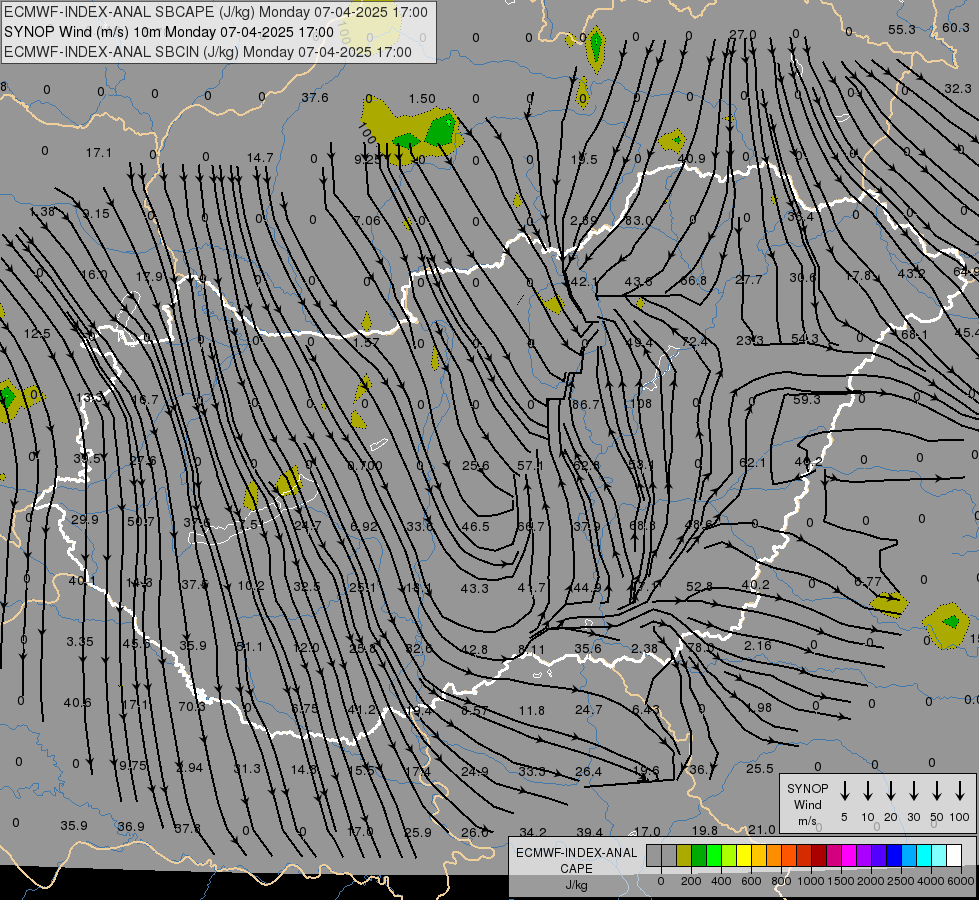Click the 14.7 value on the map

pos(260,157)
